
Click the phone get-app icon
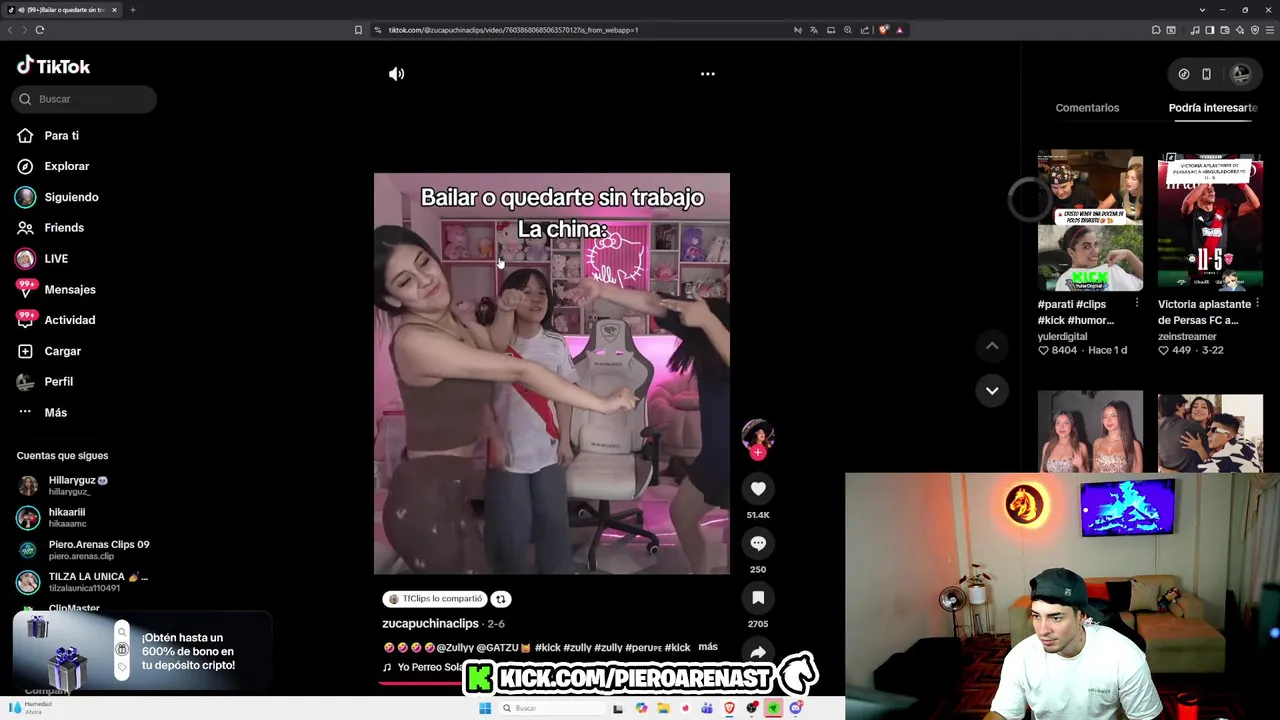1206,74
